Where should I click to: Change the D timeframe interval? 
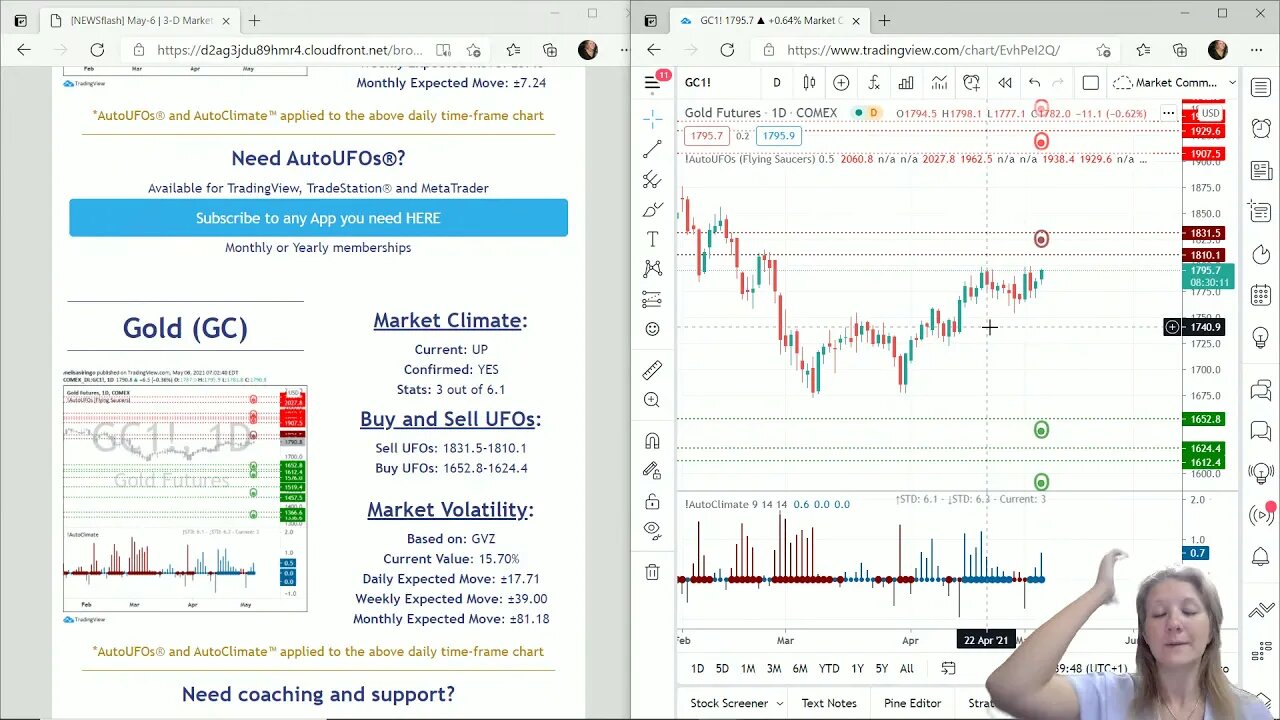(777, 83)
